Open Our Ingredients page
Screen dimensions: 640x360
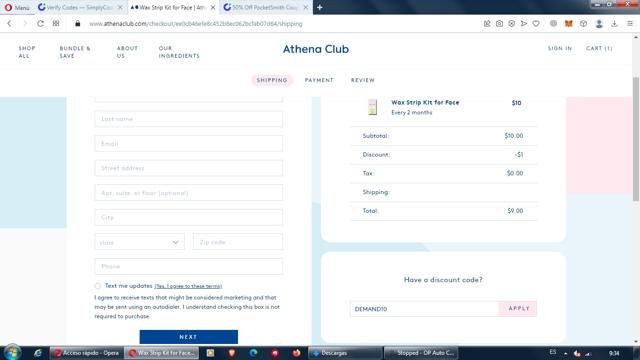[179, 52]
